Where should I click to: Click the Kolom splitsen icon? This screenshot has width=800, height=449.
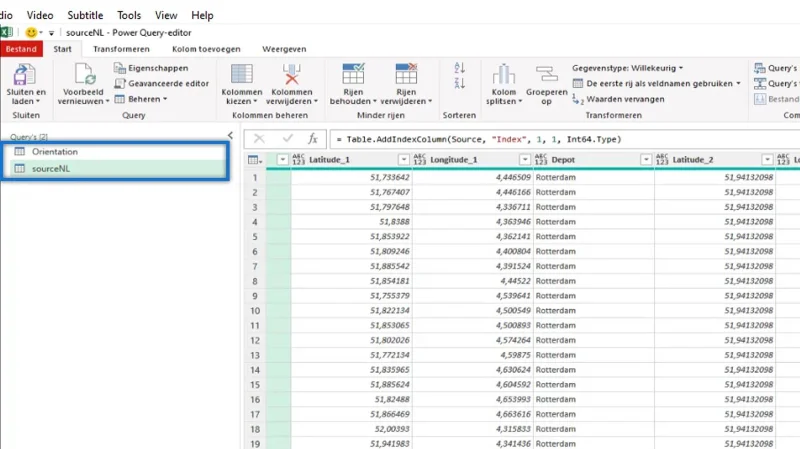click(503, 74)
